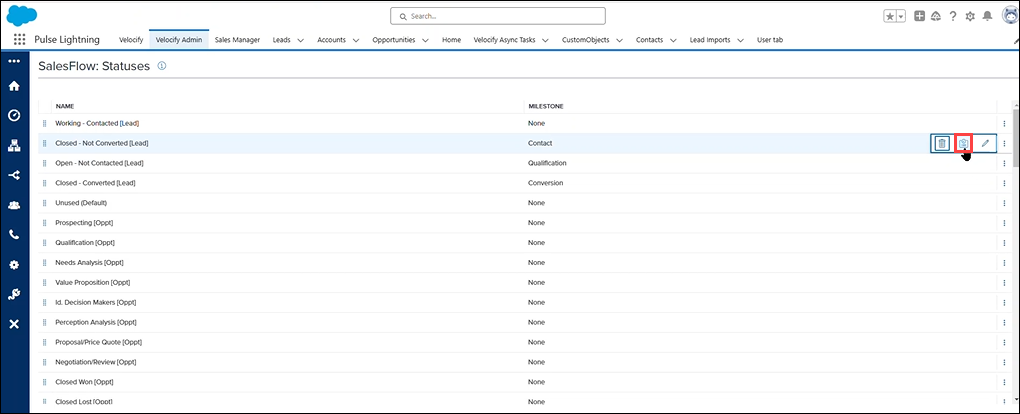This screenshot has width=1020, height=414.
Task: Open the user profile avatar
Action: coord(1010,16)
